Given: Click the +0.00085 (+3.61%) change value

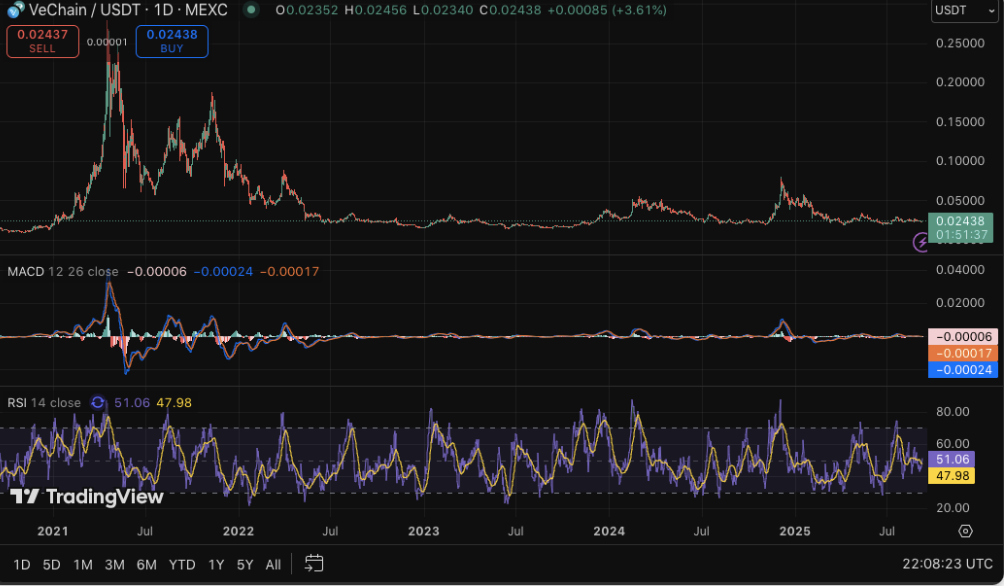Looking at the screenshot, I should [x=607, y=10].
